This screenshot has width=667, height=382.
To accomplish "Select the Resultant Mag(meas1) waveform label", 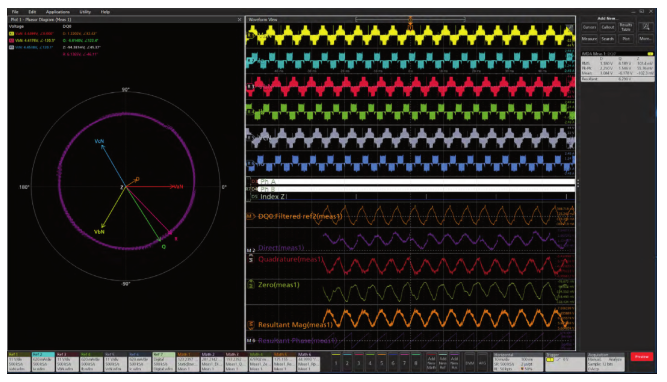I will [x=295, y=325].
